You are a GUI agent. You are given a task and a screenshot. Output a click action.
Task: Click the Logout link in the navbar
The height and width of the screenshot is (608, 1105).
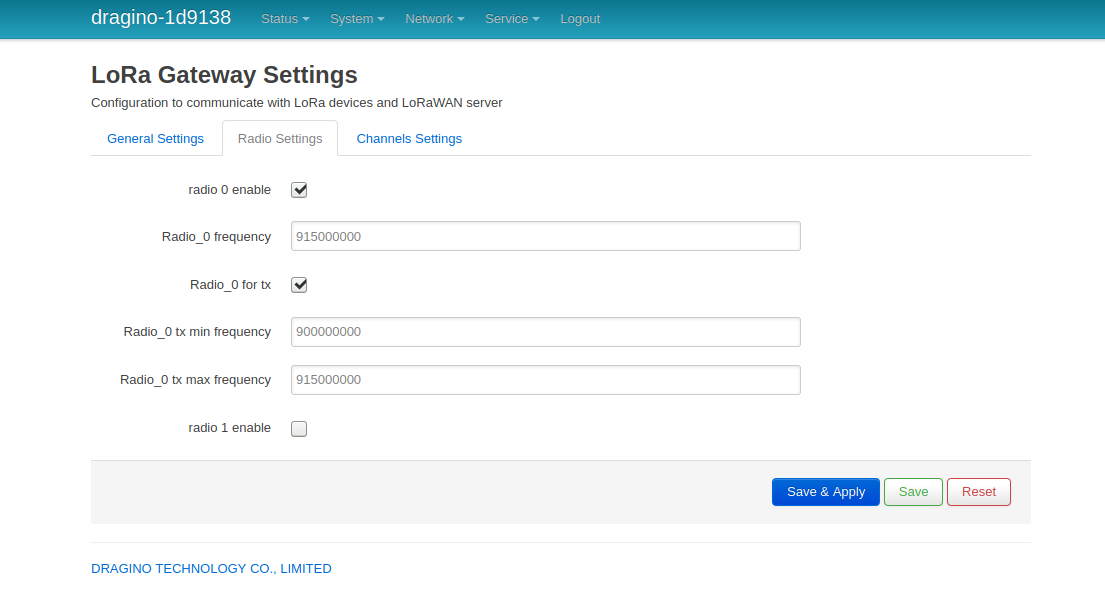pyautogui.click(x=580, y=19)
